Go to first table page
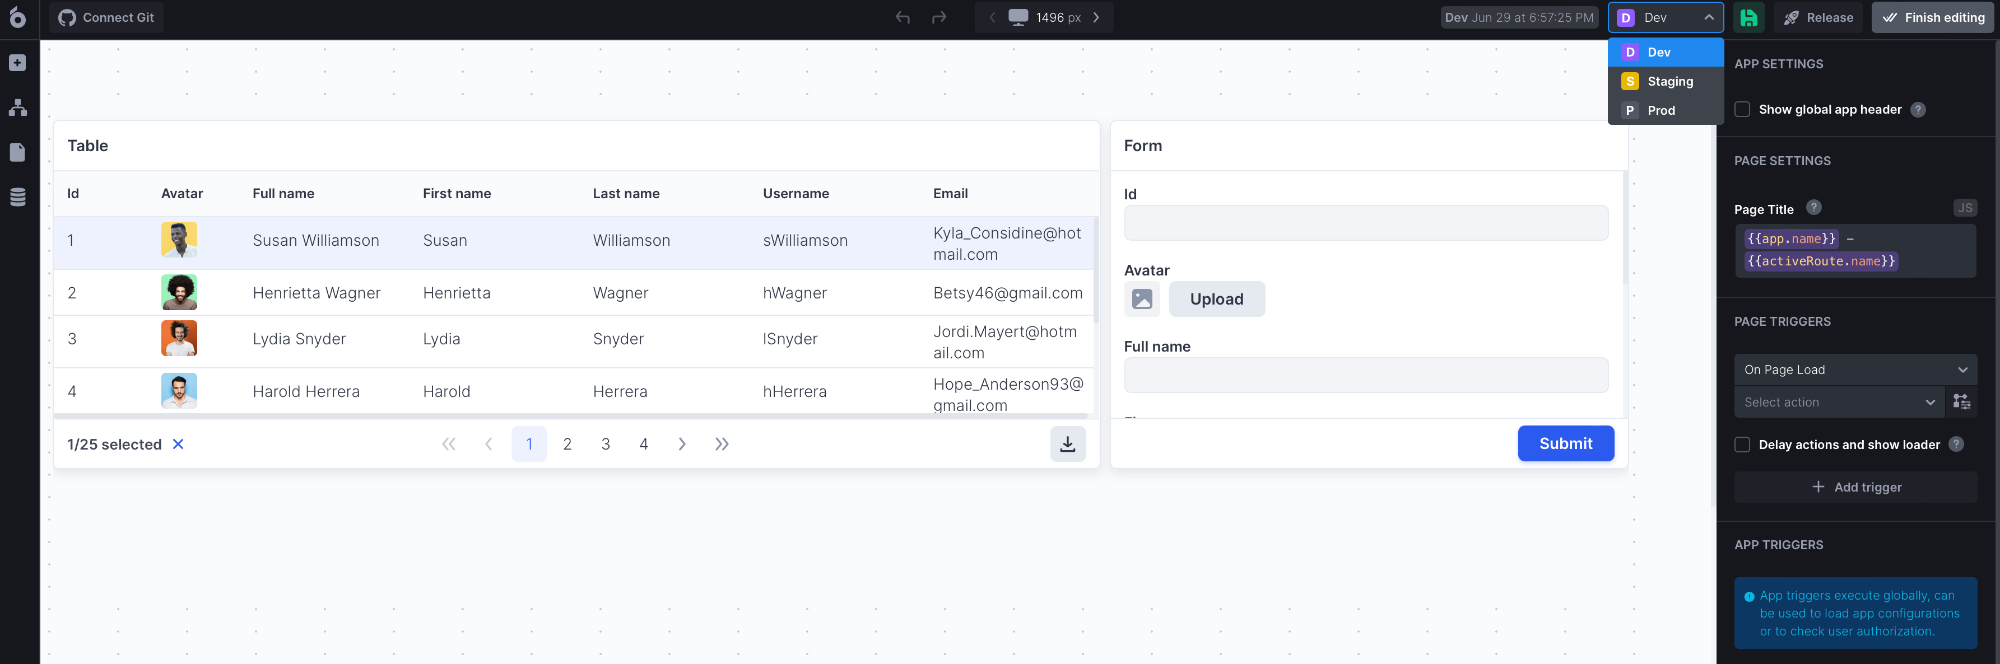The image size is (2000, 664). pos(449,444)
